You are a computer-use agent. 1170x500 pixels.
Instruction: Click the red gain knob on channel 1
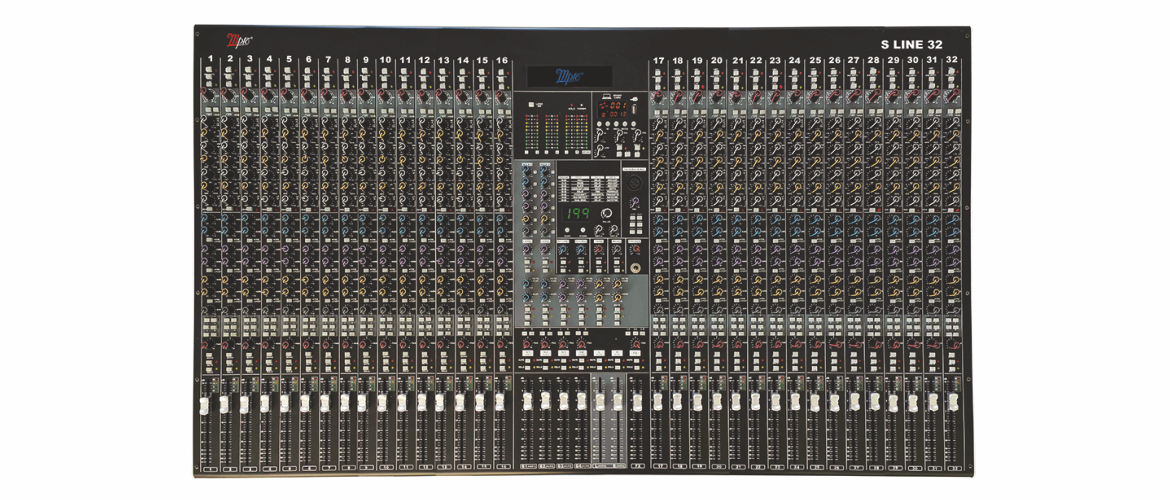point(207,93)
